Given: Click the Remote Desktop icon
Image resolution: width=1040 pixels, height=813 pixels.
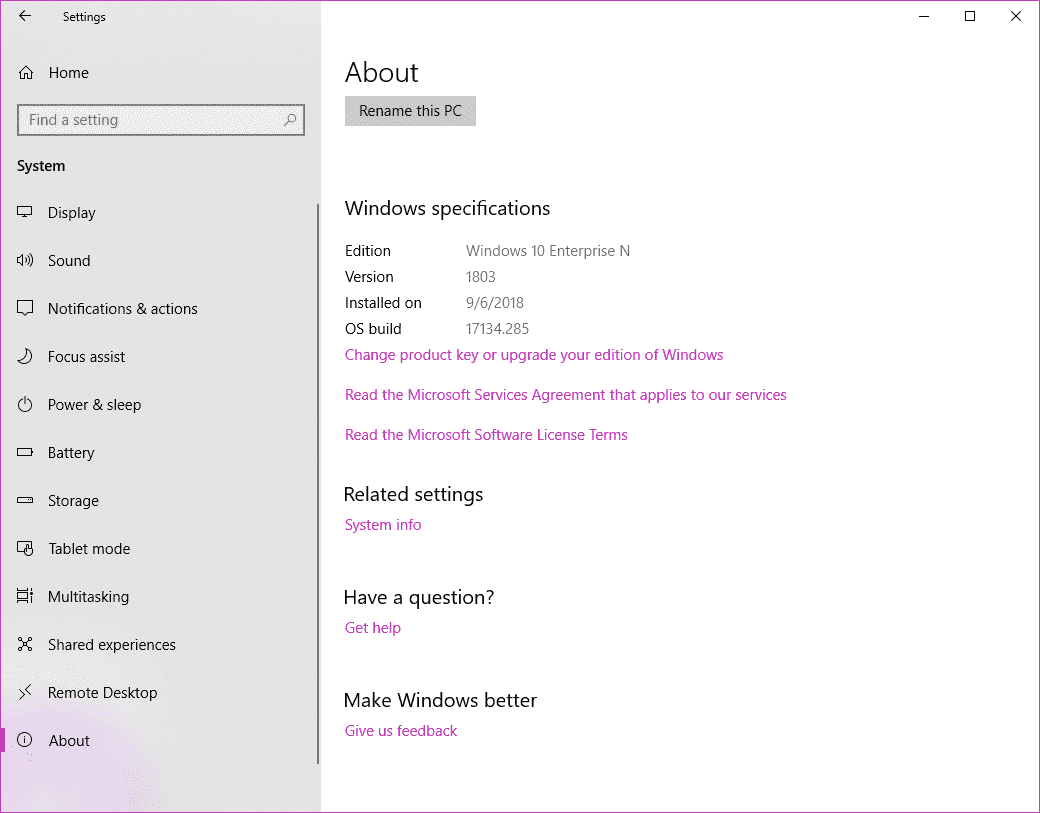Looking at the screenshot, I should point(25,692).
